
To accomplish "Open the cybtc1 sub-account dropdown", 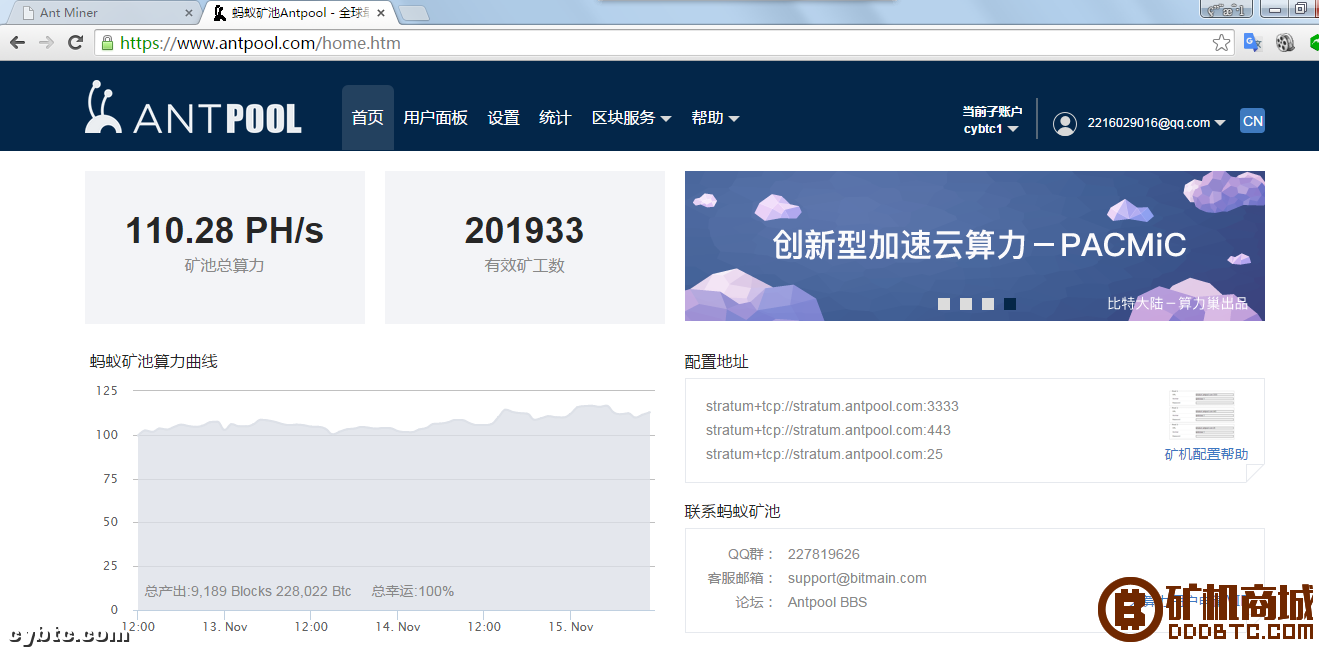I will [x=991, y=129].
